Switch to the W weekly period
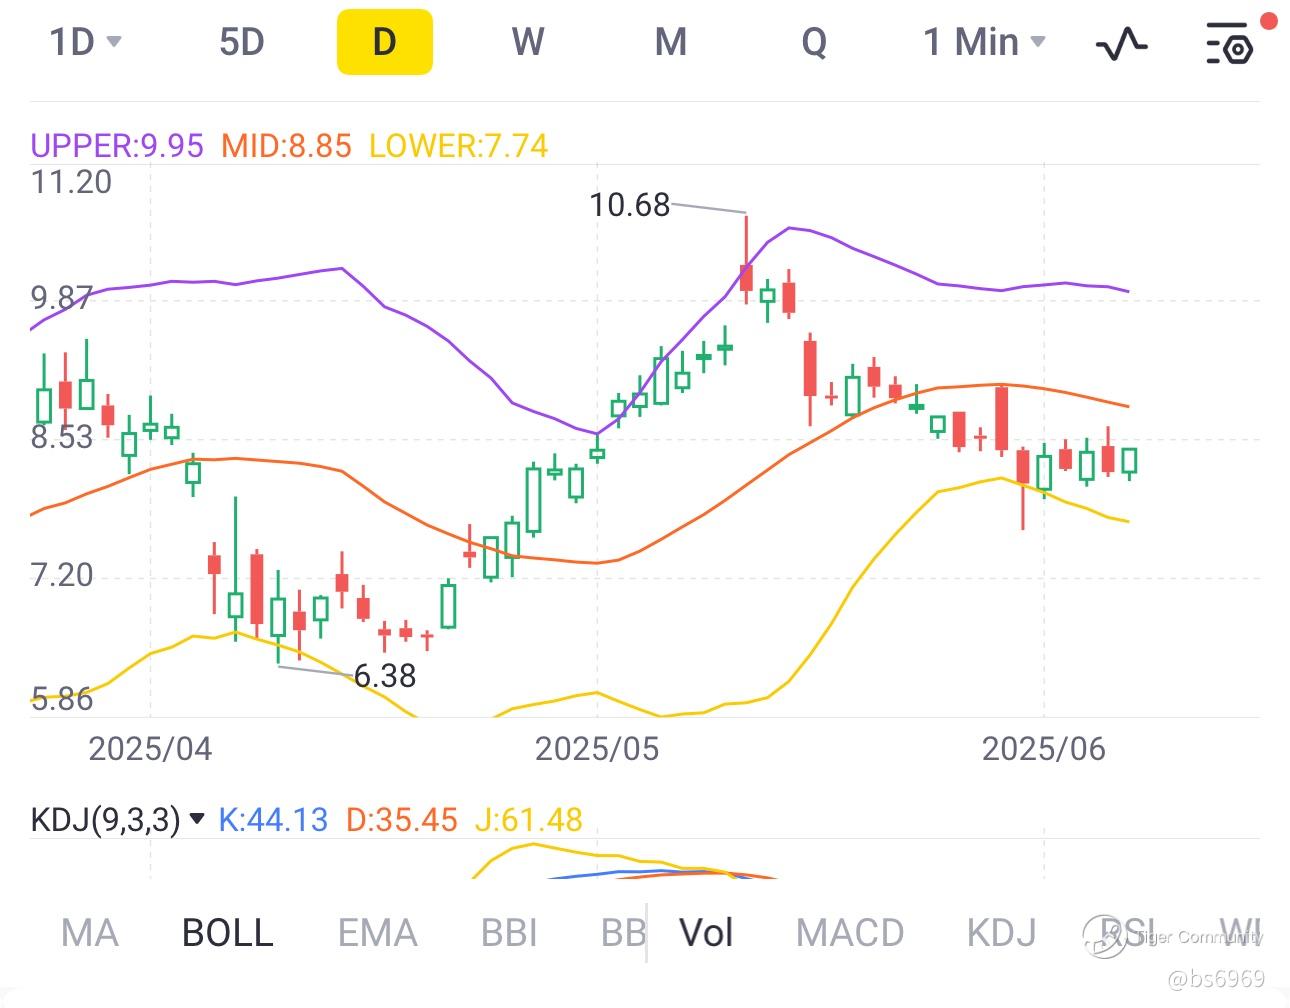 [x=527, y=42]
